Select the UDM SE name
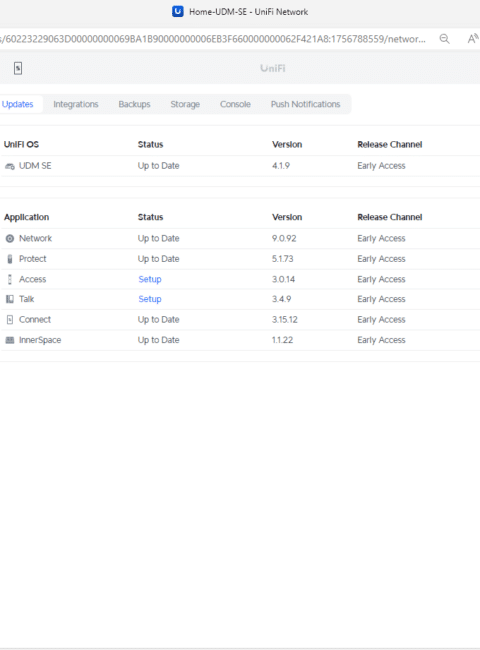The height and width of the screenshot is (650, 480). [35, 166]
